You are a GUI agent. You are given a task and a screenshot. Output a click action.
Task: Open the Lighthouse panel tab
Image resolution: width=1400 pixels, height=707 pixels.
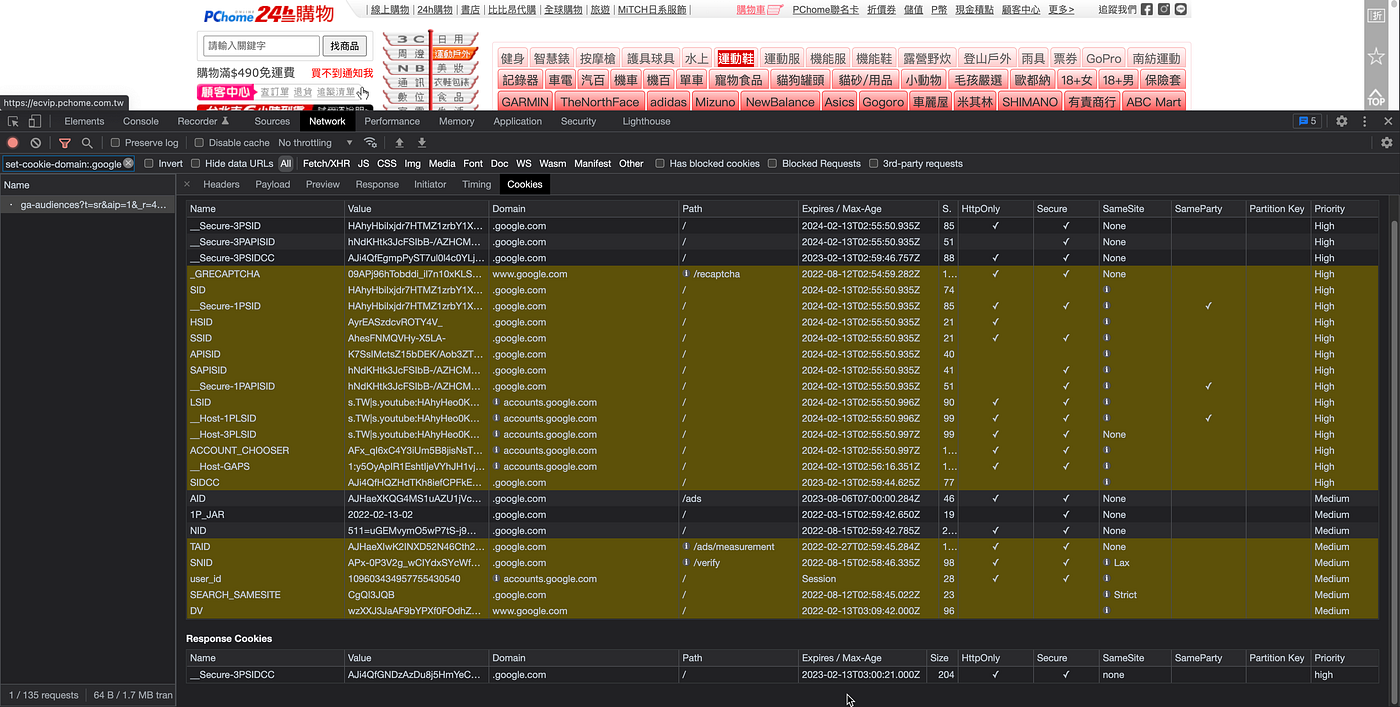pyautogui.click(x=646, y=121)
